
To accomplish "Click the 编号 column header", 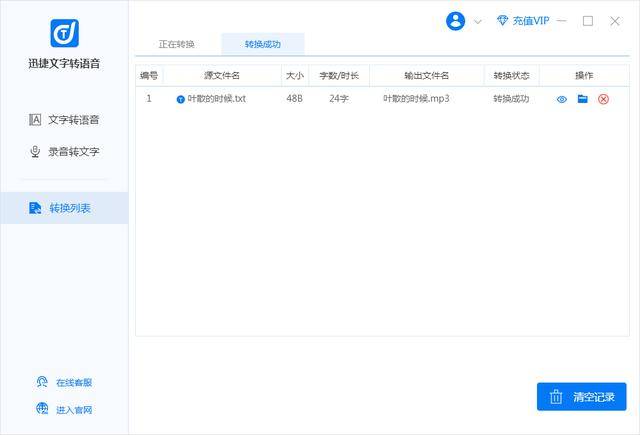I will point(149,75).
